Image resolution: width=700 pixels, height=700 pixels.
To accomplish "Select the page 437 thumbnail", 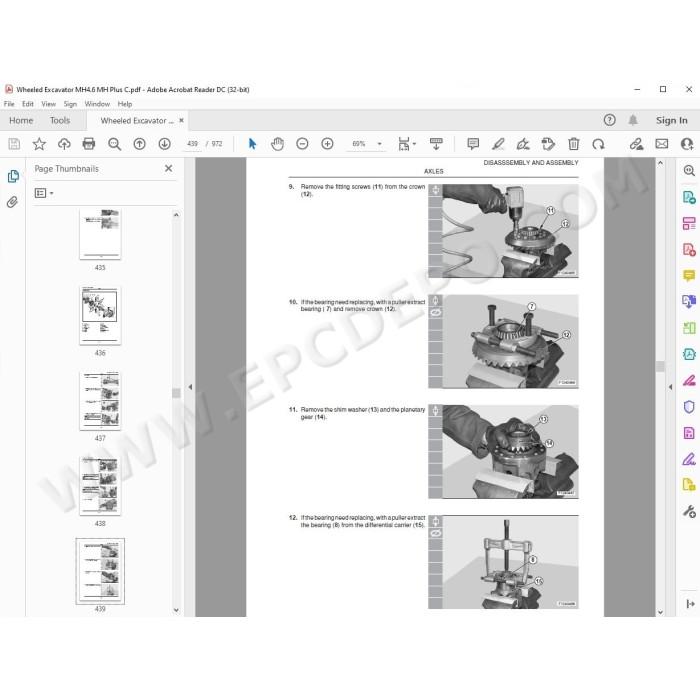I will click(100, 400).
